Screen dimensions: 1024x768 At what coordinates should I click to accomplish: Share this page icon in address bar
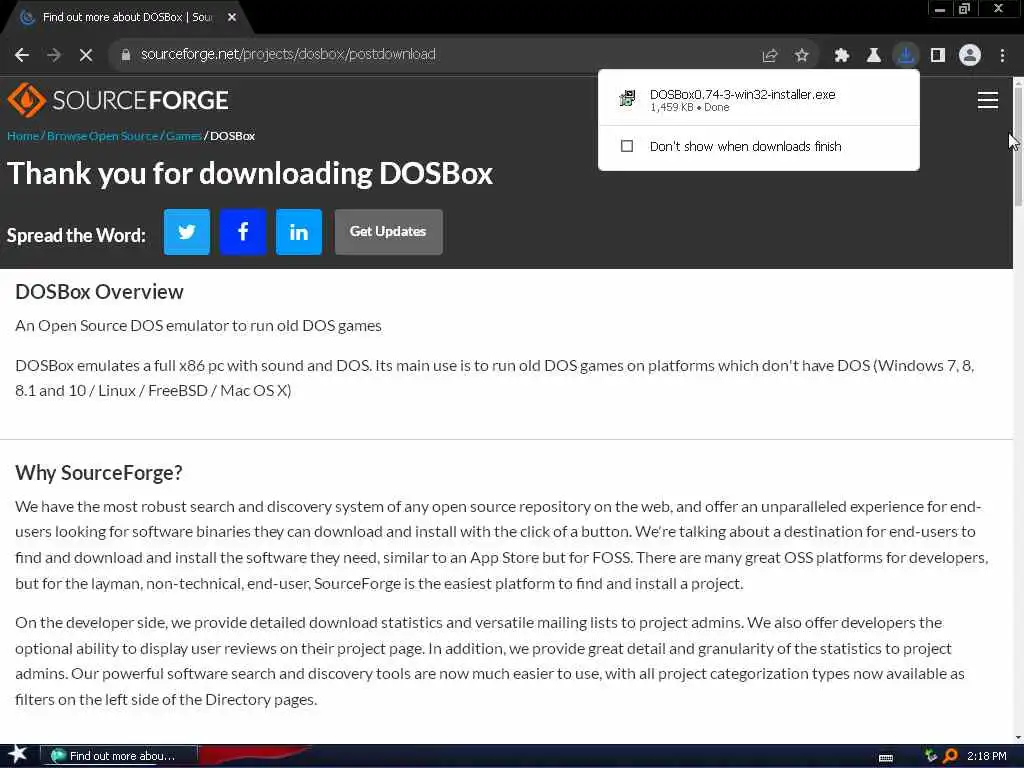click(770, 56)
